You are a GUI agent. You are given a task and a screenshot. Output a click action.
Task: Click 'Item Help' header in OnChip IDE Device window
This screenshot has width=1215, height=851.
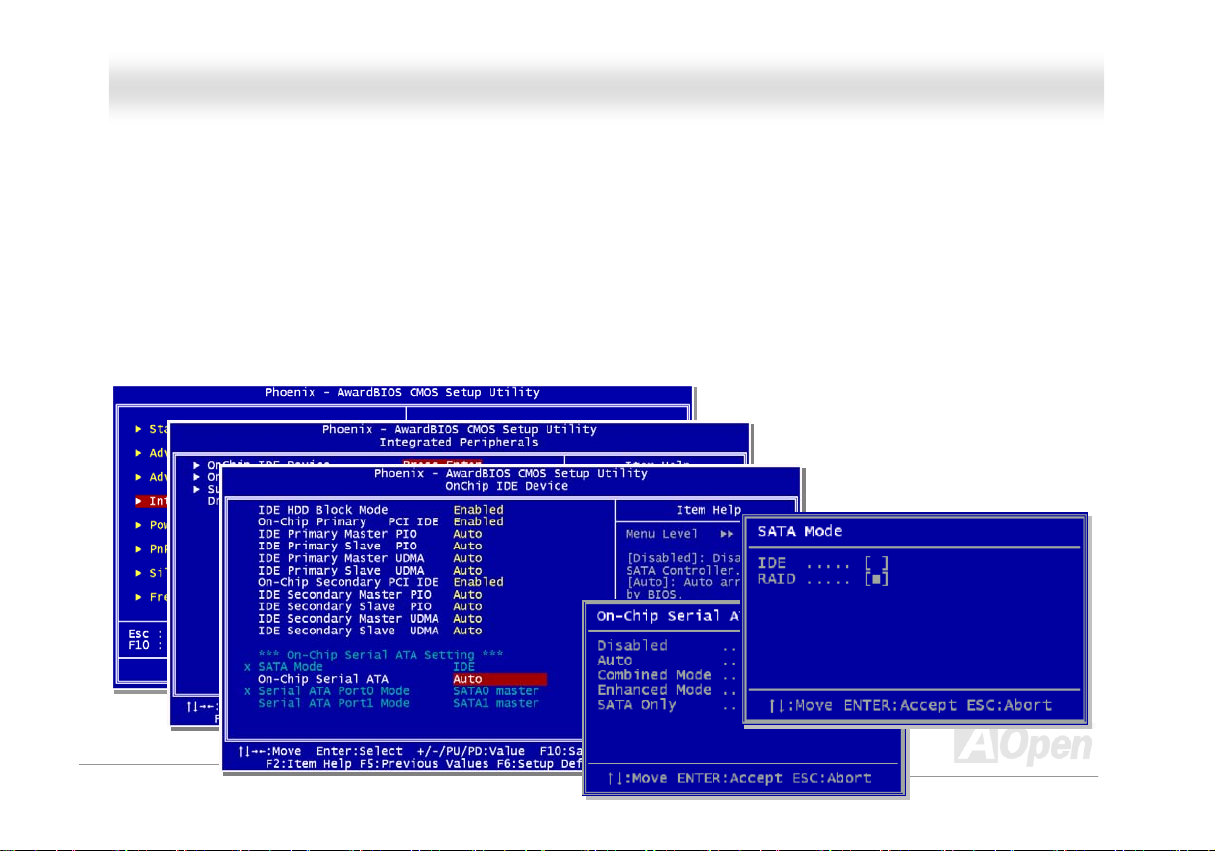point(709,510)
